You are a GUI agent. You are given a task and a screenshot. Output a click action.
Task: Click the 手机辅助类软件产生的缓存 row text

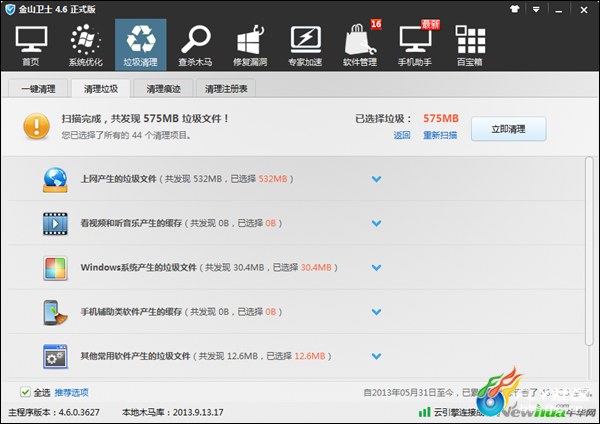point(181,312)
